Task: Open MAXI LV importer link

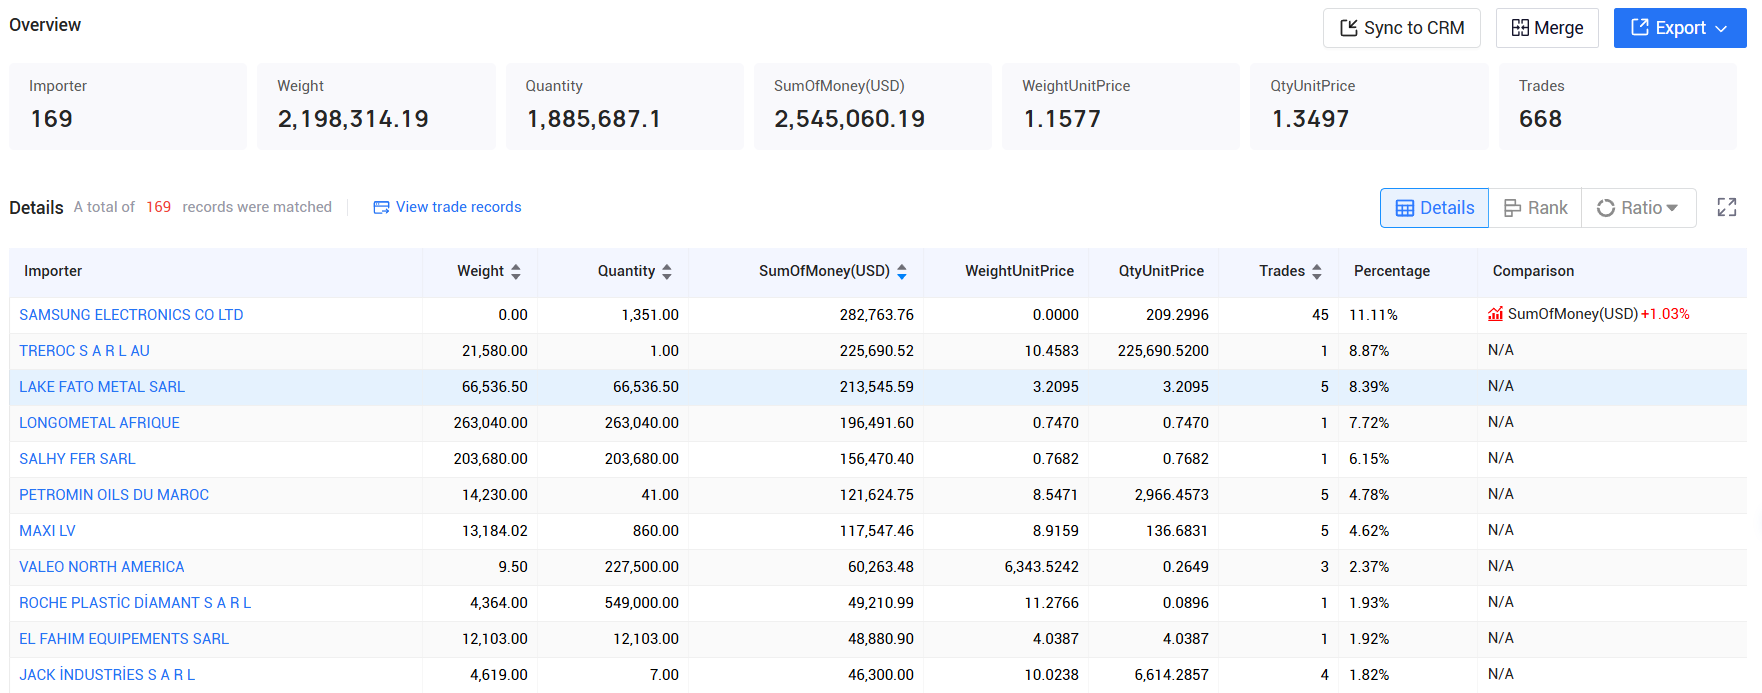Action: (x=47, y=531)
